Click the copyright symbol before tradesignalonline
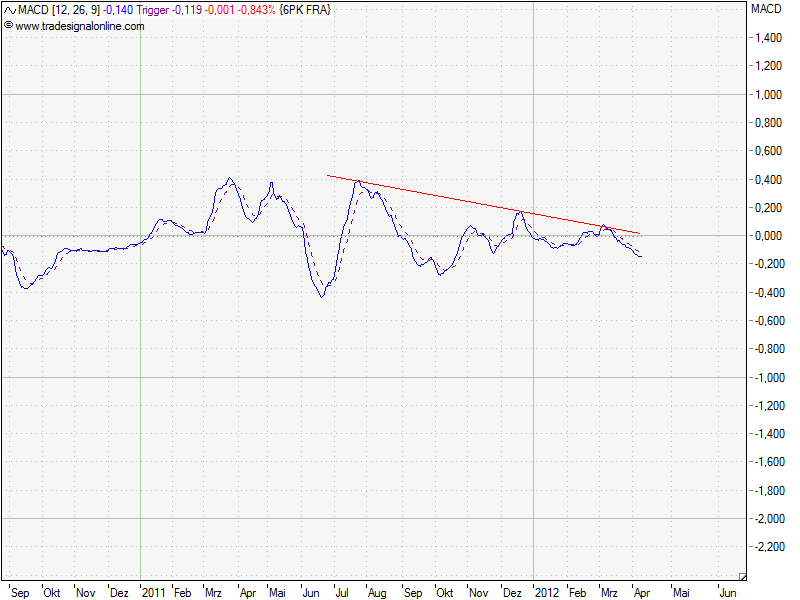The image size is (800, 600). [8, 25]
